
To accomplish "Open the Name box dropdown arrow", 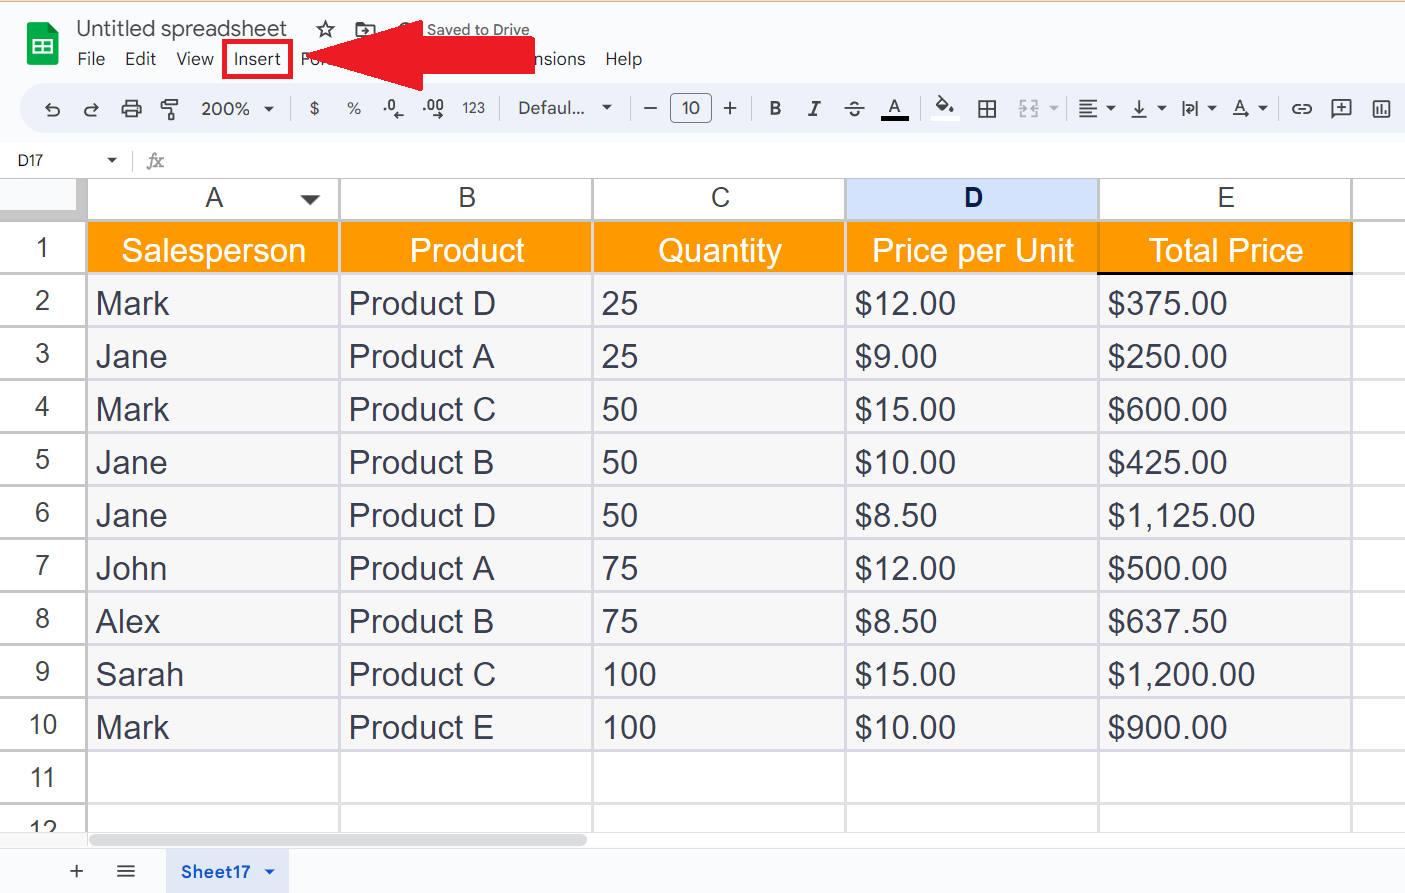I will (x=112, y=160).
